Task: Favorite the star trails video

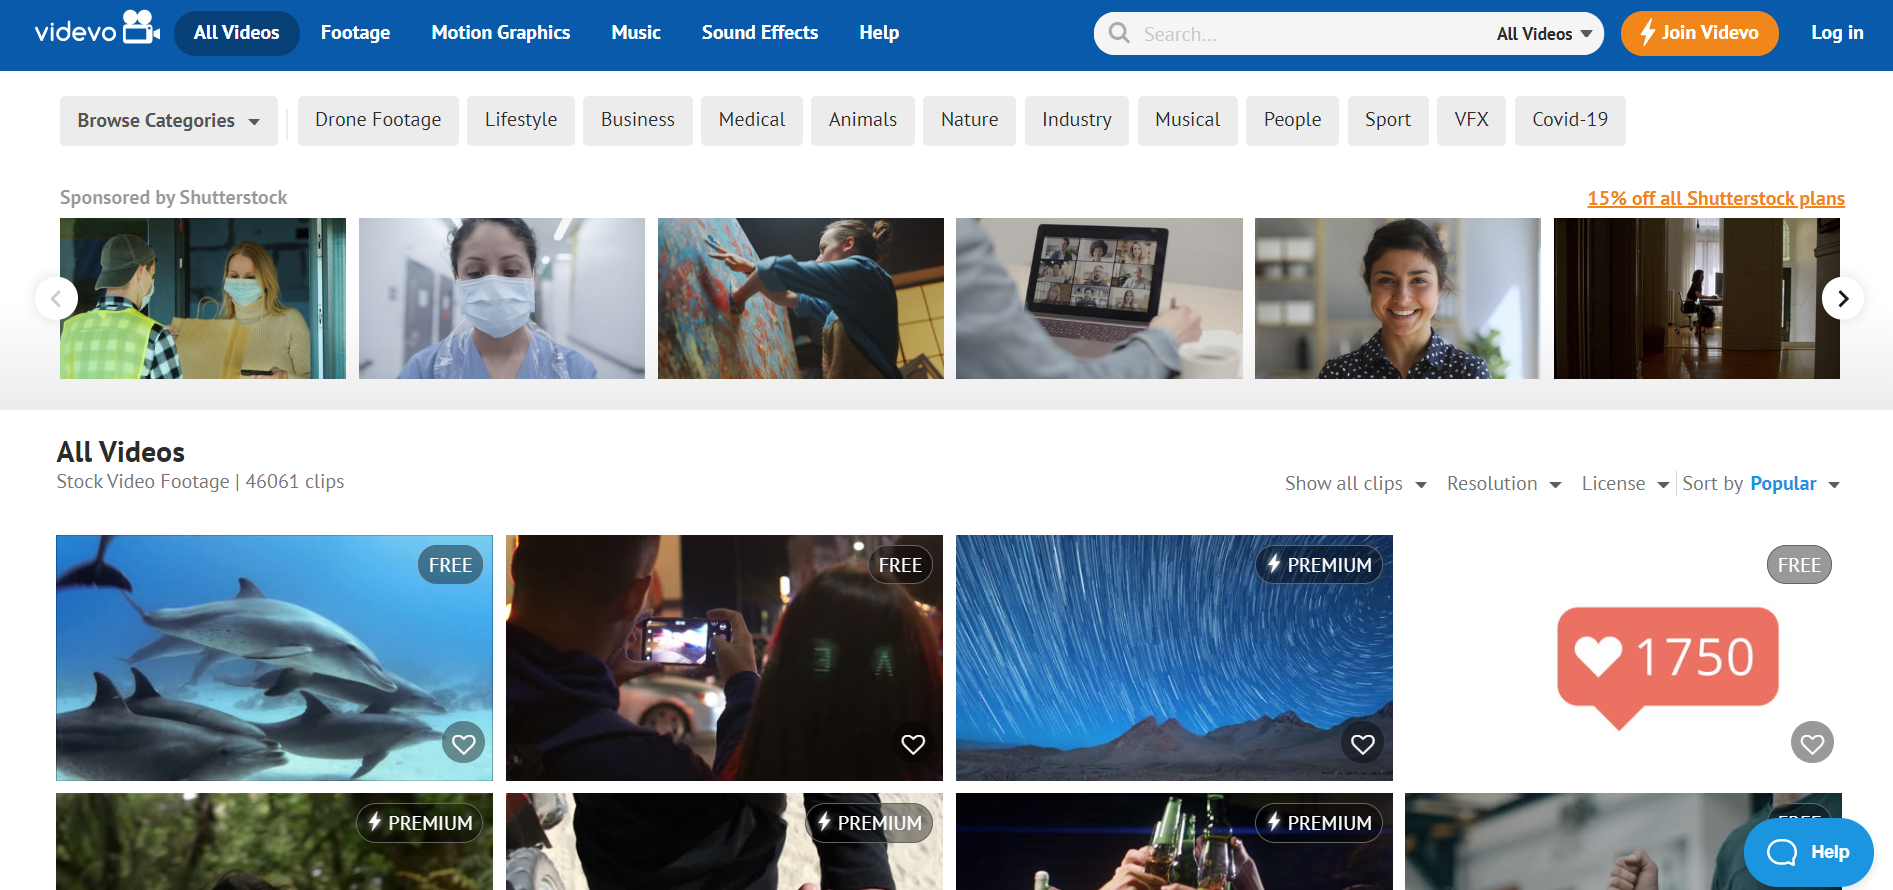Action: (1363, 743)
